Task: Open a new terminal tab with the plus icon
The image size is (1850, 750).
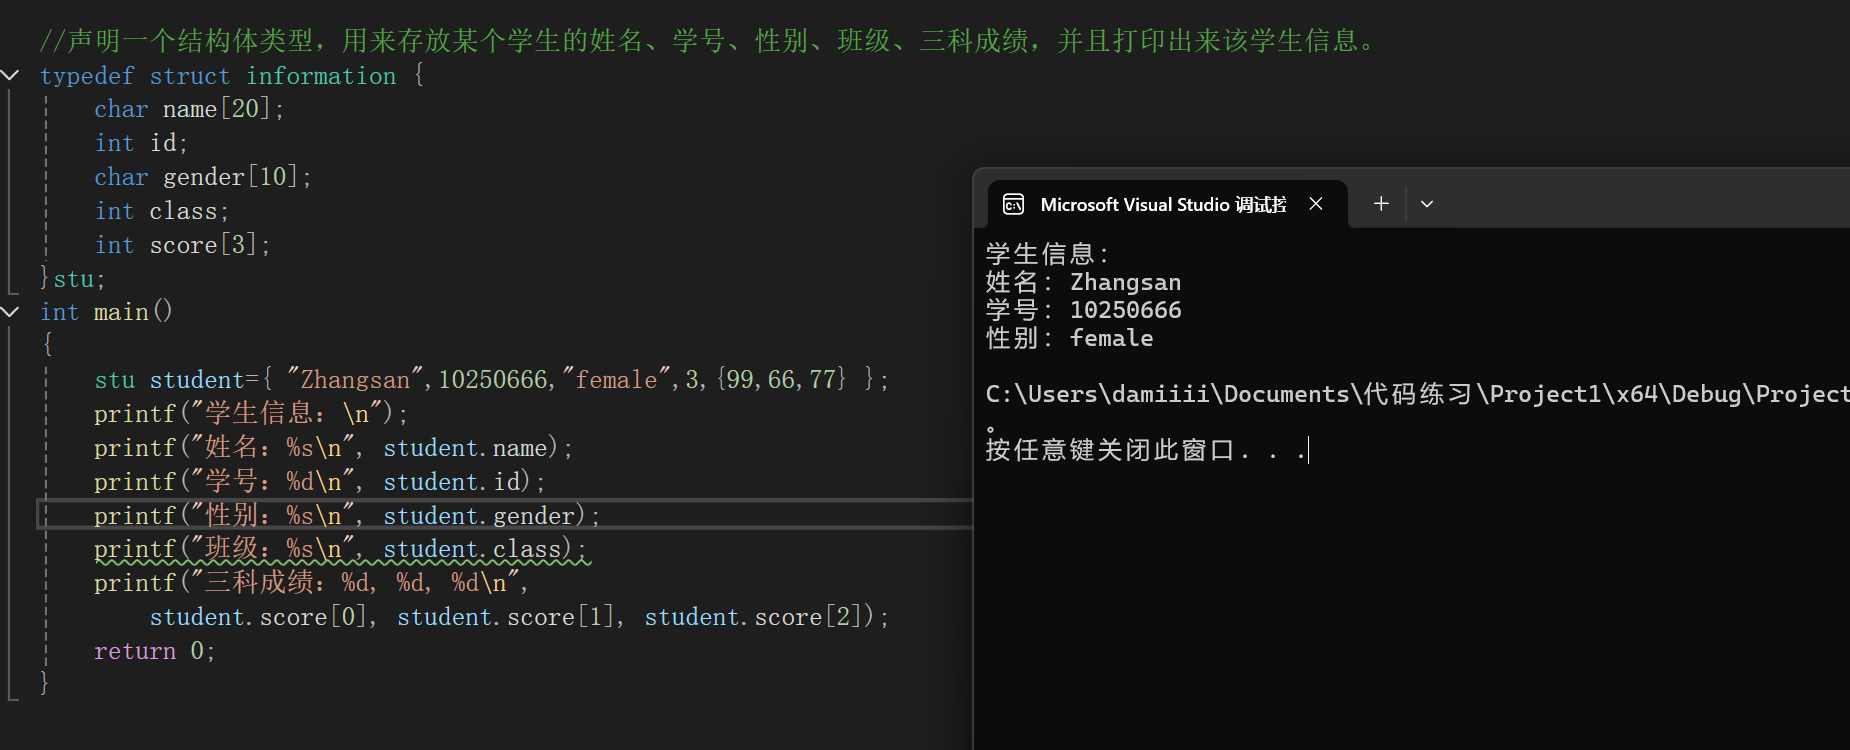Action: click(1380, 203)
